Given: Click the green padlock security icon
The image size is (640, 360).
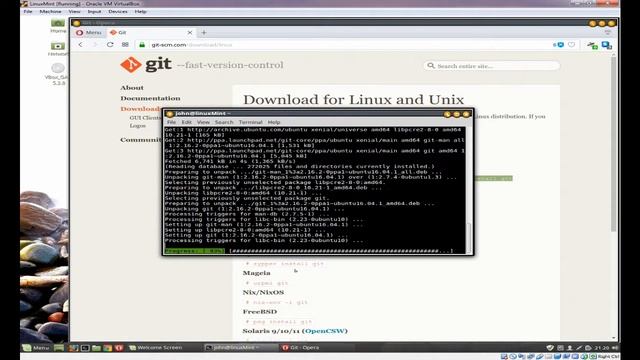Looking at the screenshot, I should [142, 45].
